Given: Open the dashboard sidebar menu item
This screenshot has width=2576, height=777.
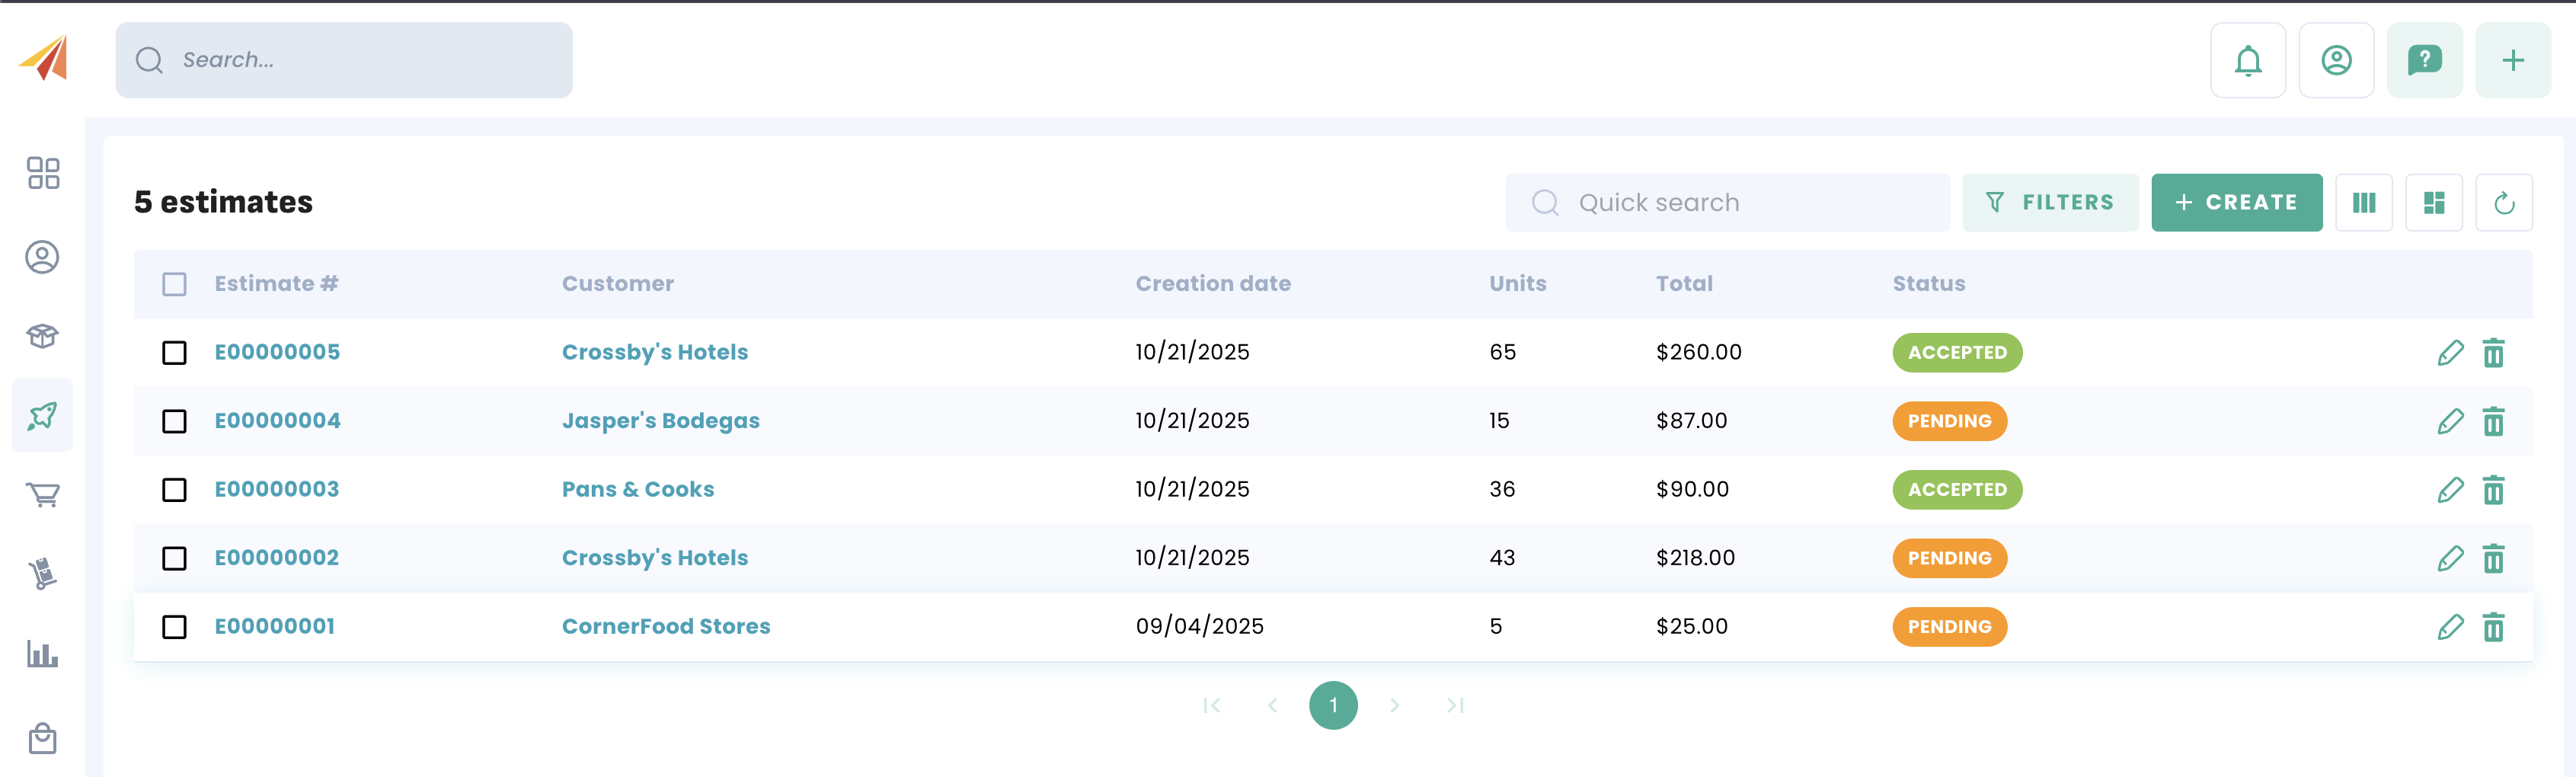Looking at the screenshot, I should (x=42, y=173).
